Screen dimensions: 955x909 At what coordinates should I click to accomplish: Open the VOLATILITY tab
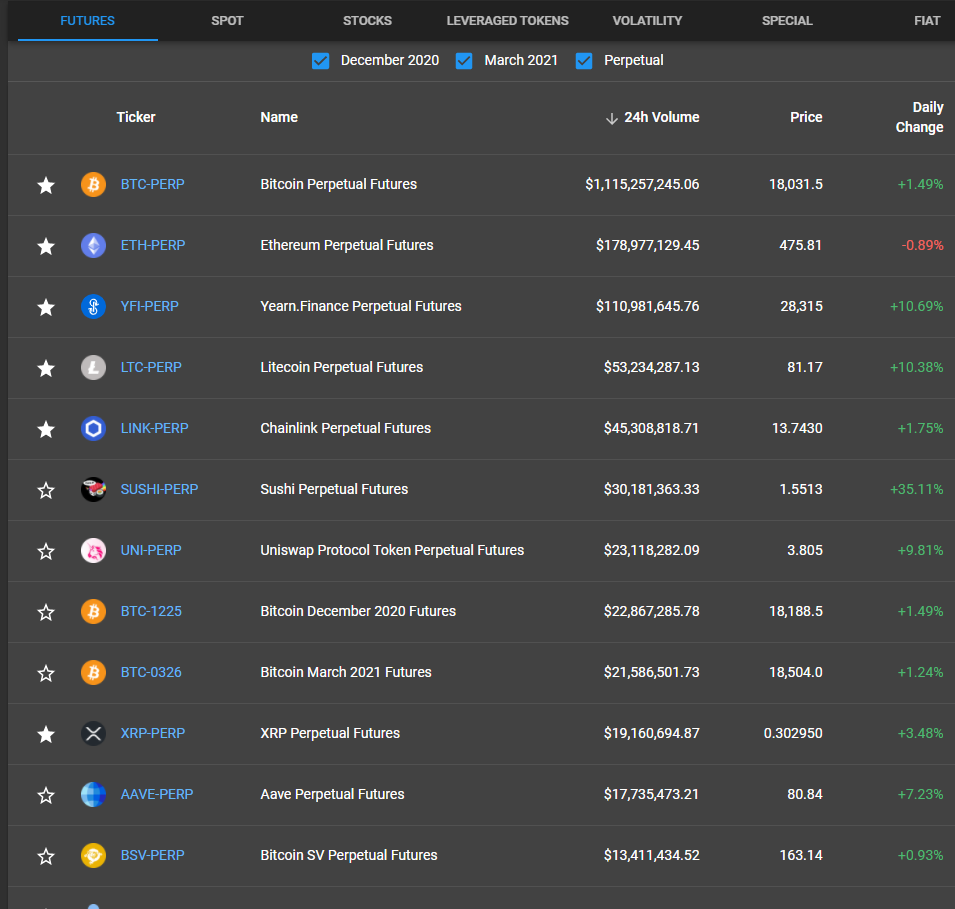[647, 21]
